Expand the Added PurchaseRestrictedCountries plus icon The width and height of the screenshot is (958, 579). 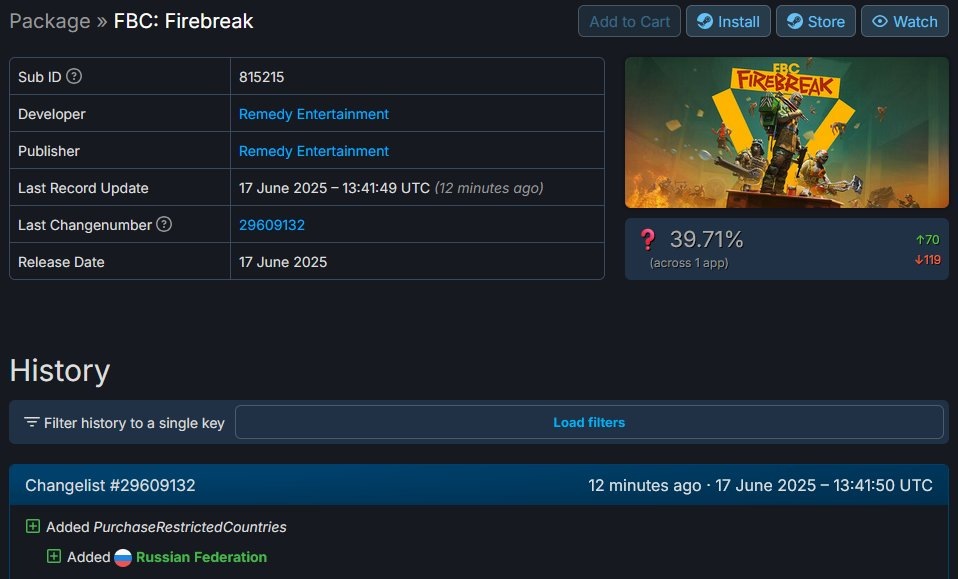coord(33,526)
